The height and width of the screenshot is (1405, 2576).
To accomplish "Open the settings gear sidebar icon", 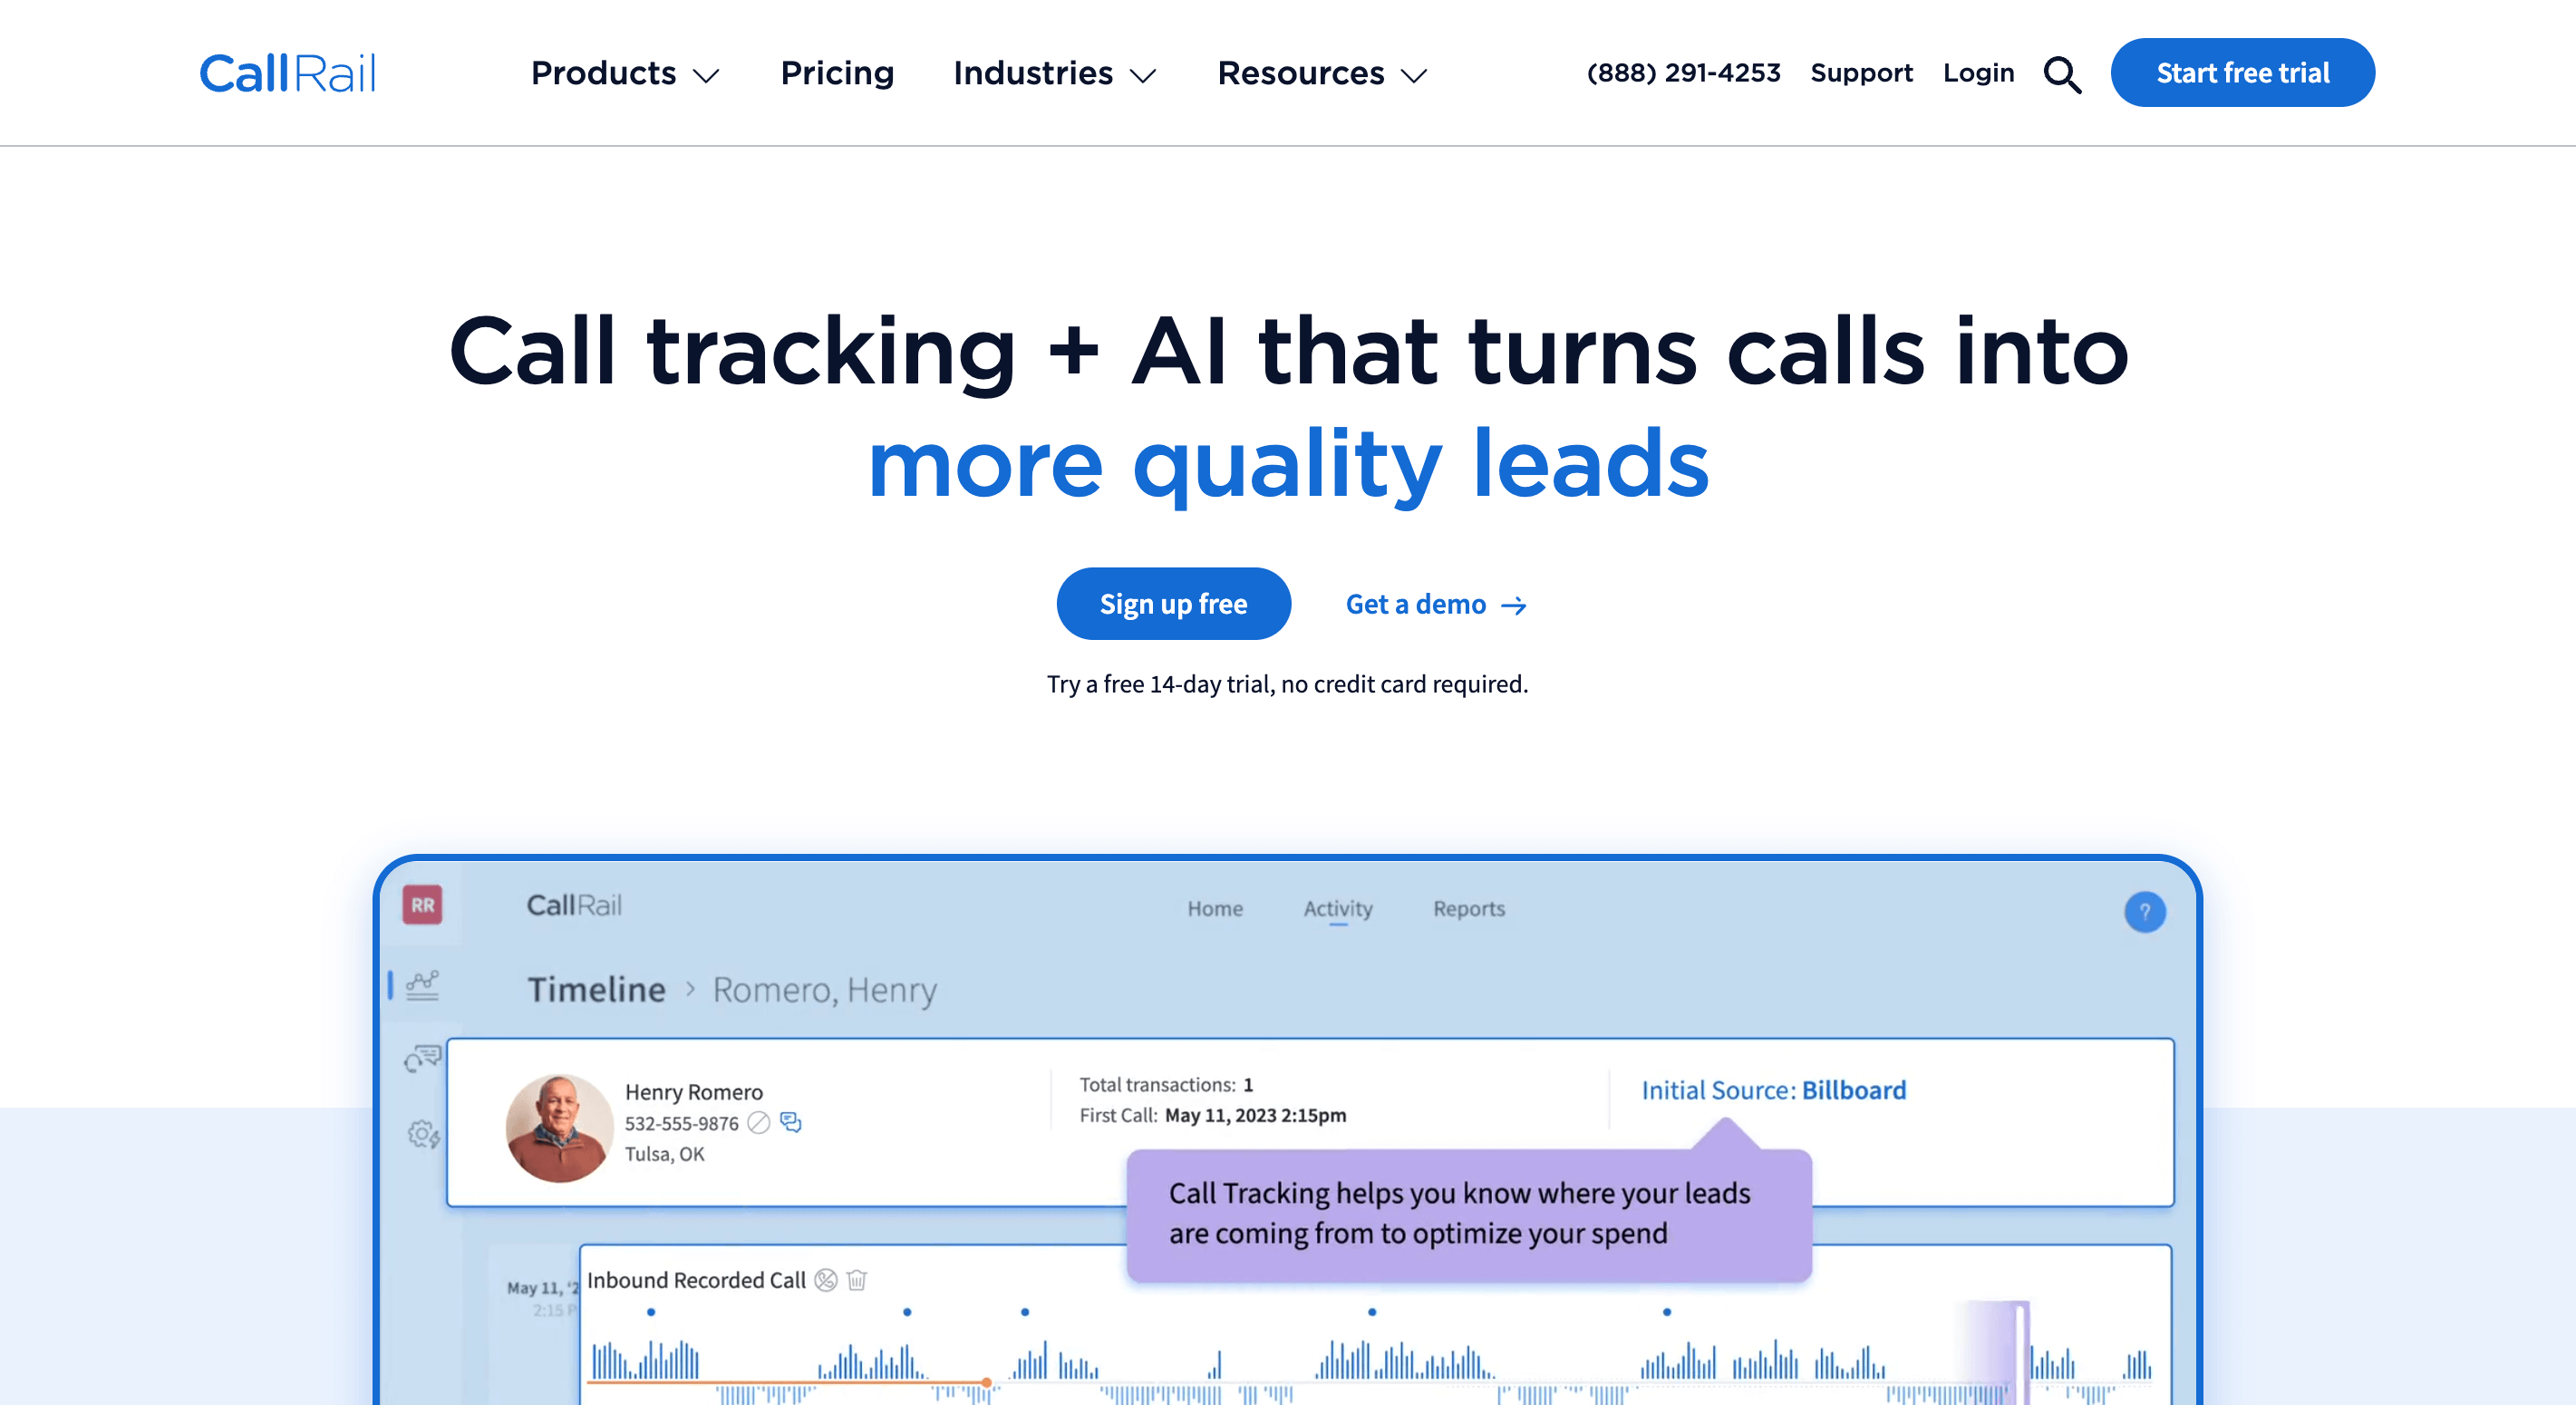I will click(x=423, y=1134).
